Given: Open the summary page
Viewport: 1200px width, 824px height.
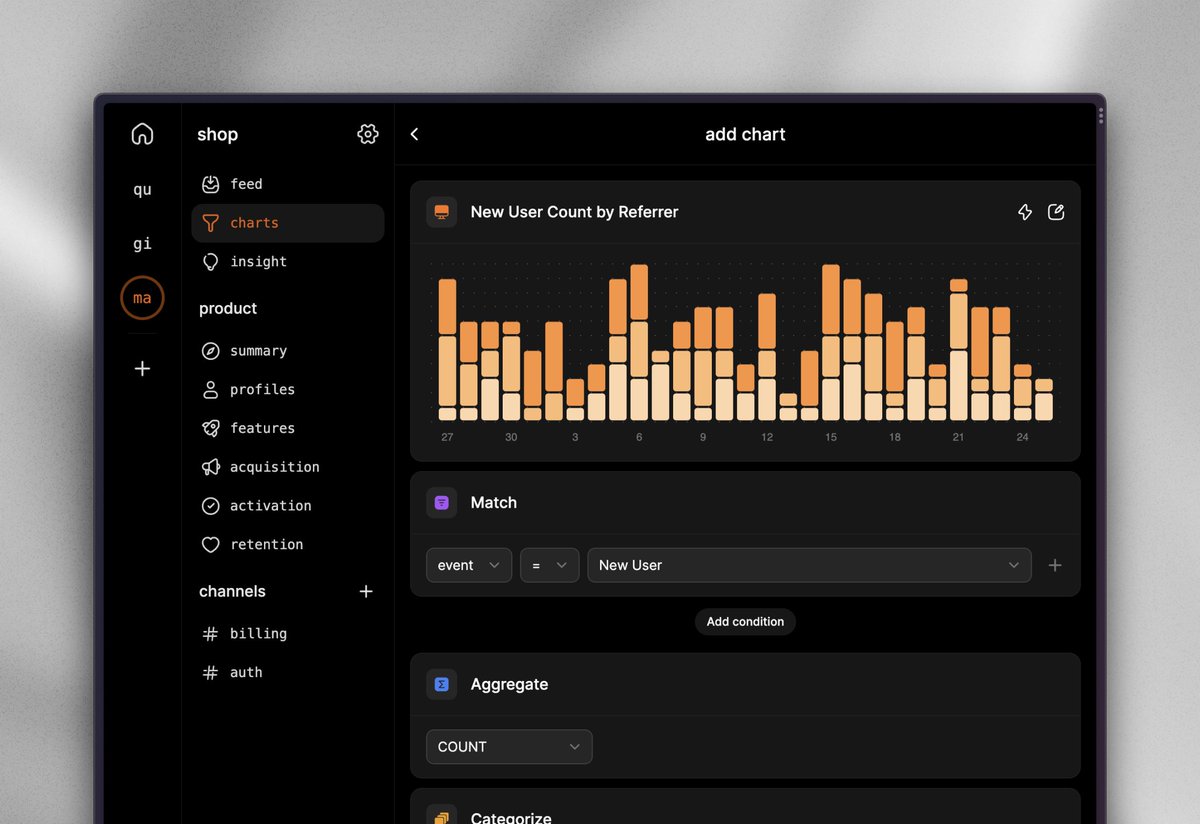Looking at the screenshot, I should (x=288, y=351).
